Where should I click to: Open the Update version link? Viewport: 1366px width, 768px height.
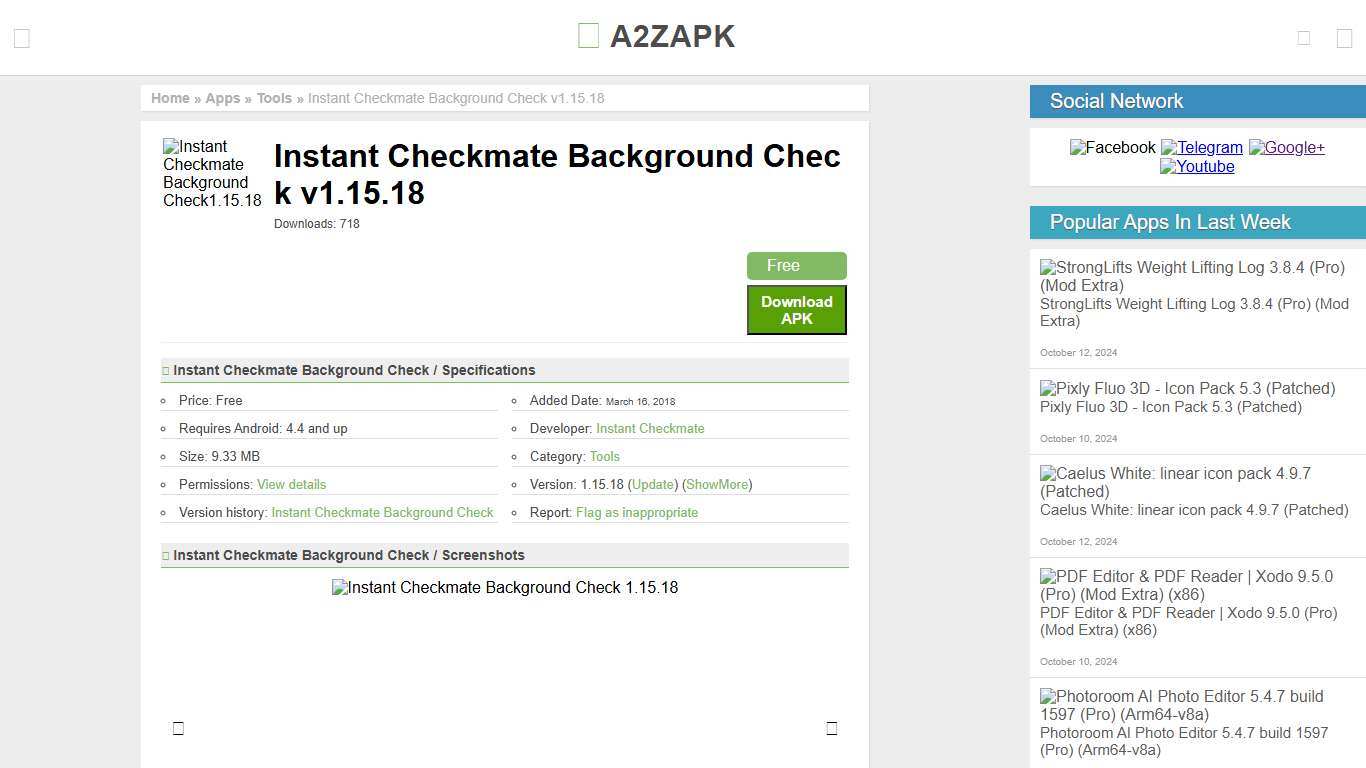tap(652, 484)
